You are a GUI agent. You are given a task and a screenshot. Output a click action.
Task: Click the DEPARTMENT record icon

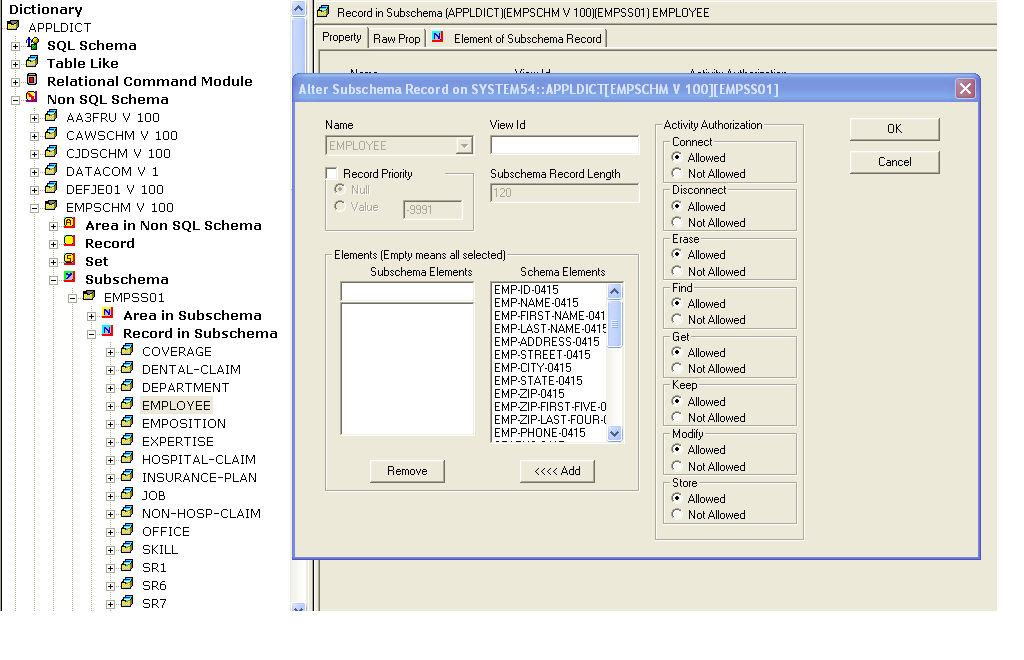(127, 387)
